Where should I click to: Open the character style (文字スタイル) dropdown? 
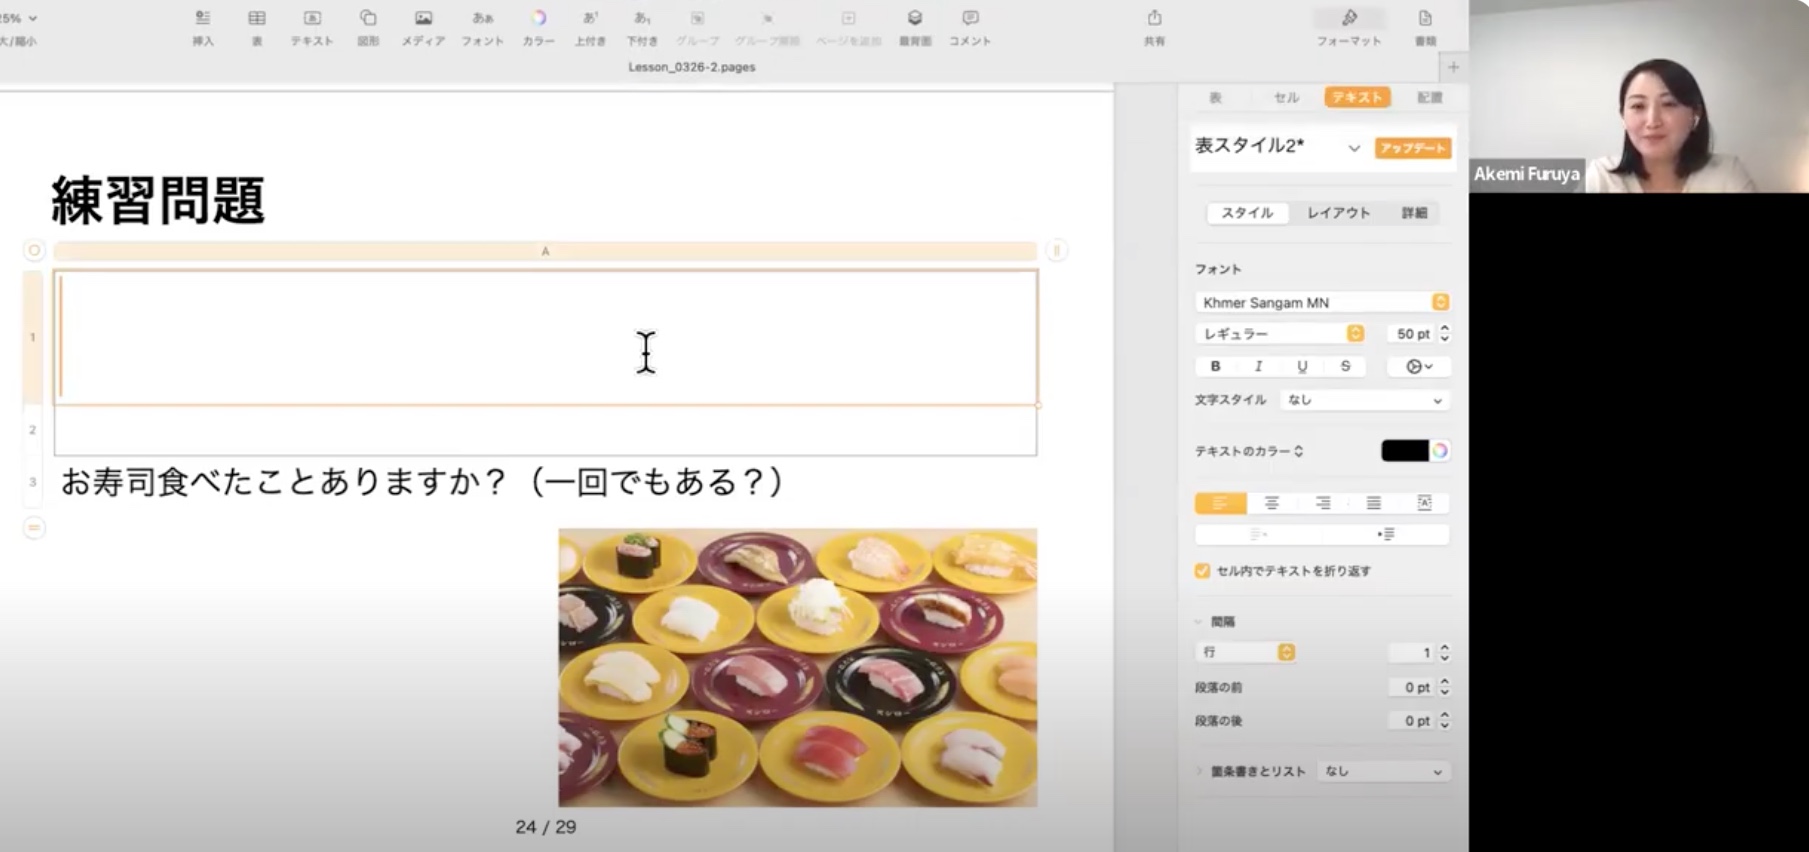point(1364,400)
